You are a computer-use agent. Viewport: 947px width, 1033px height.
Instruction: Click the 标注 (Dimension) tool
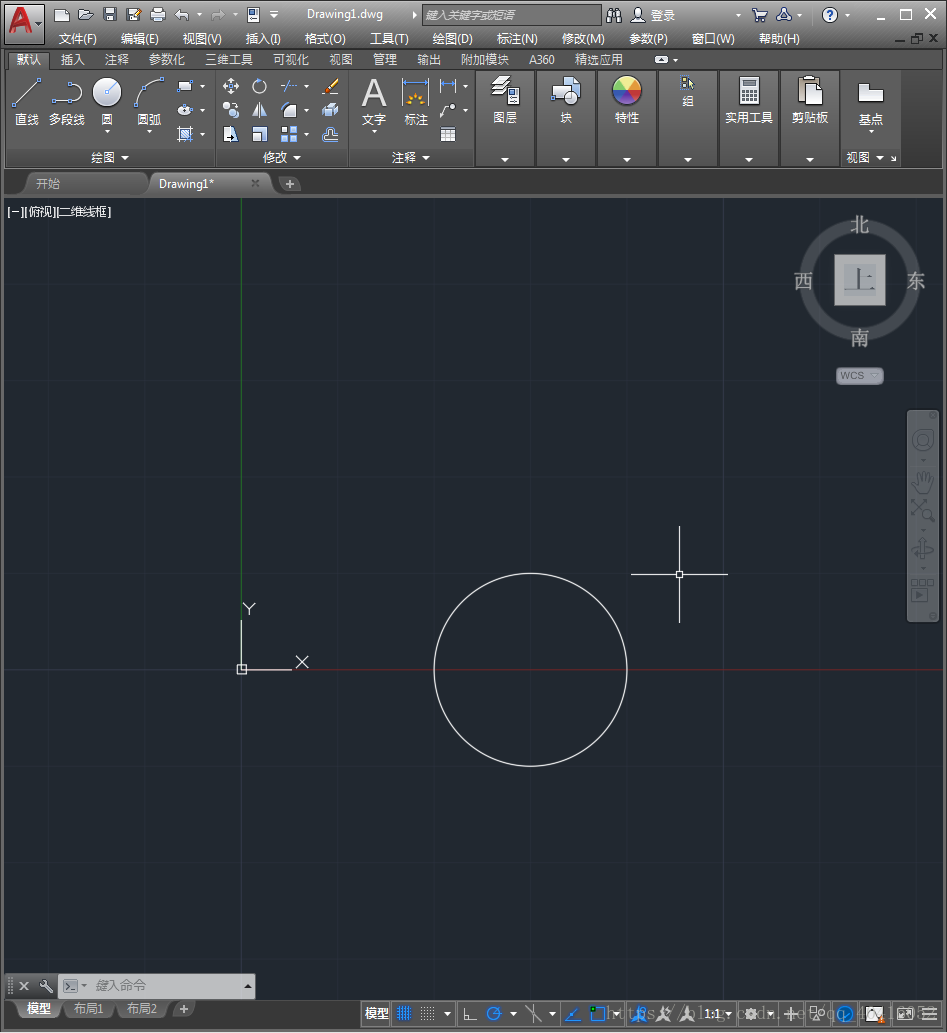(x=416, y=102)
